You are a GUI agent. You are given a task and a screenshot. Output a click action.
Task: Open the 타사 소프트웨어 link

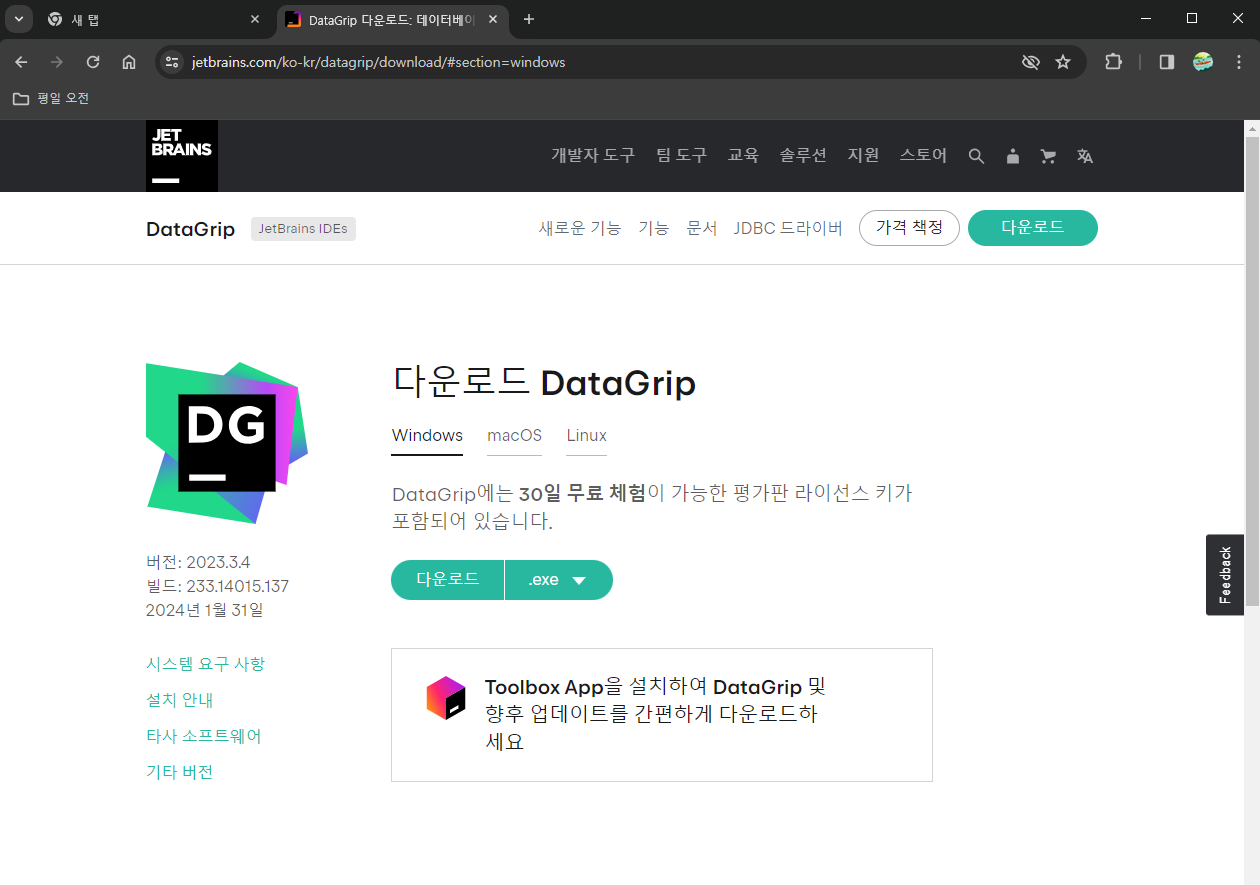204,736
